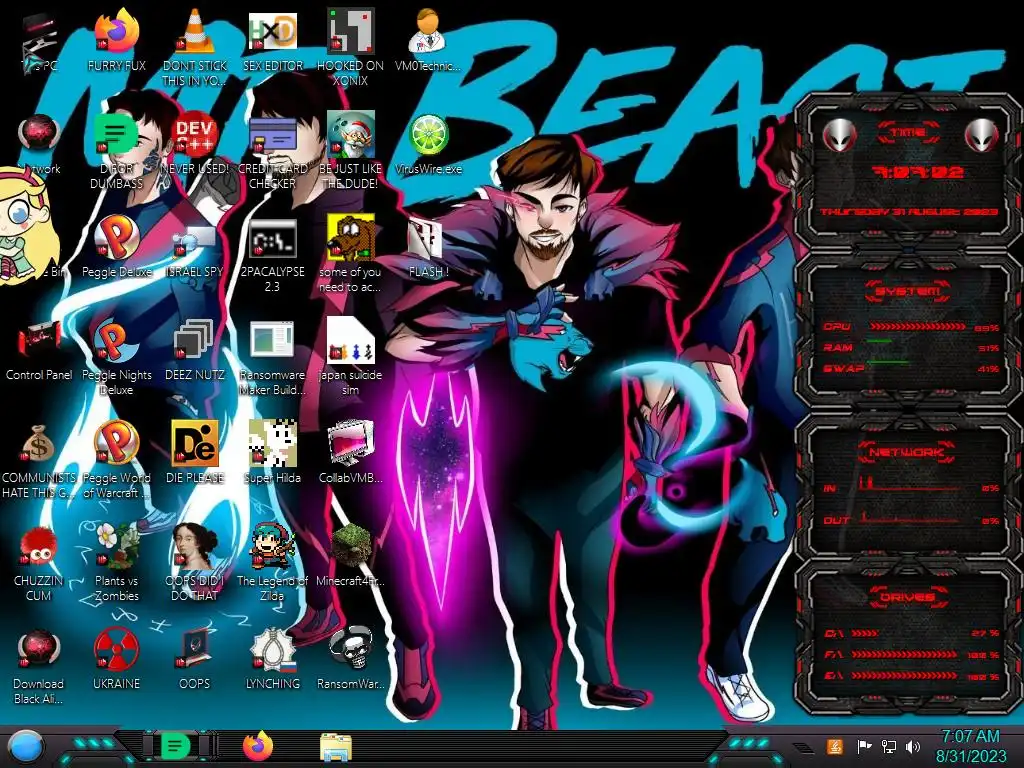Image resolution: width=1024 pixels, height=768 pixels.
Task: Open the Minecraft4Fr... grass block icon
Action: 350,547
